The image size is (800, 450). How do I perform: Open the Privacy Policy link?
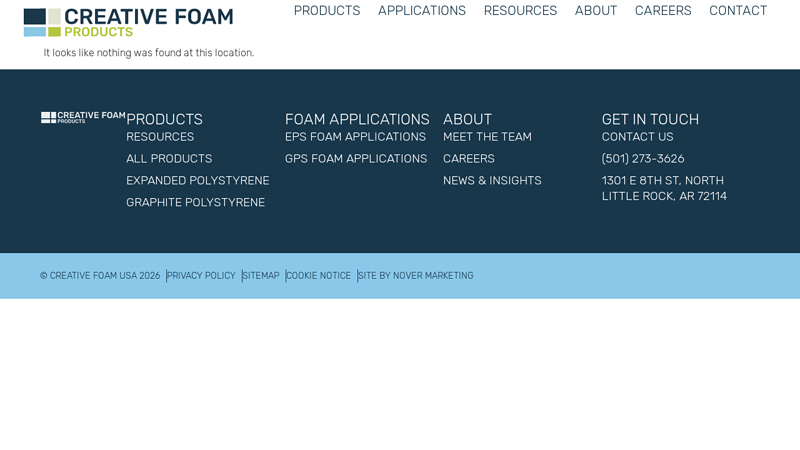201,276
